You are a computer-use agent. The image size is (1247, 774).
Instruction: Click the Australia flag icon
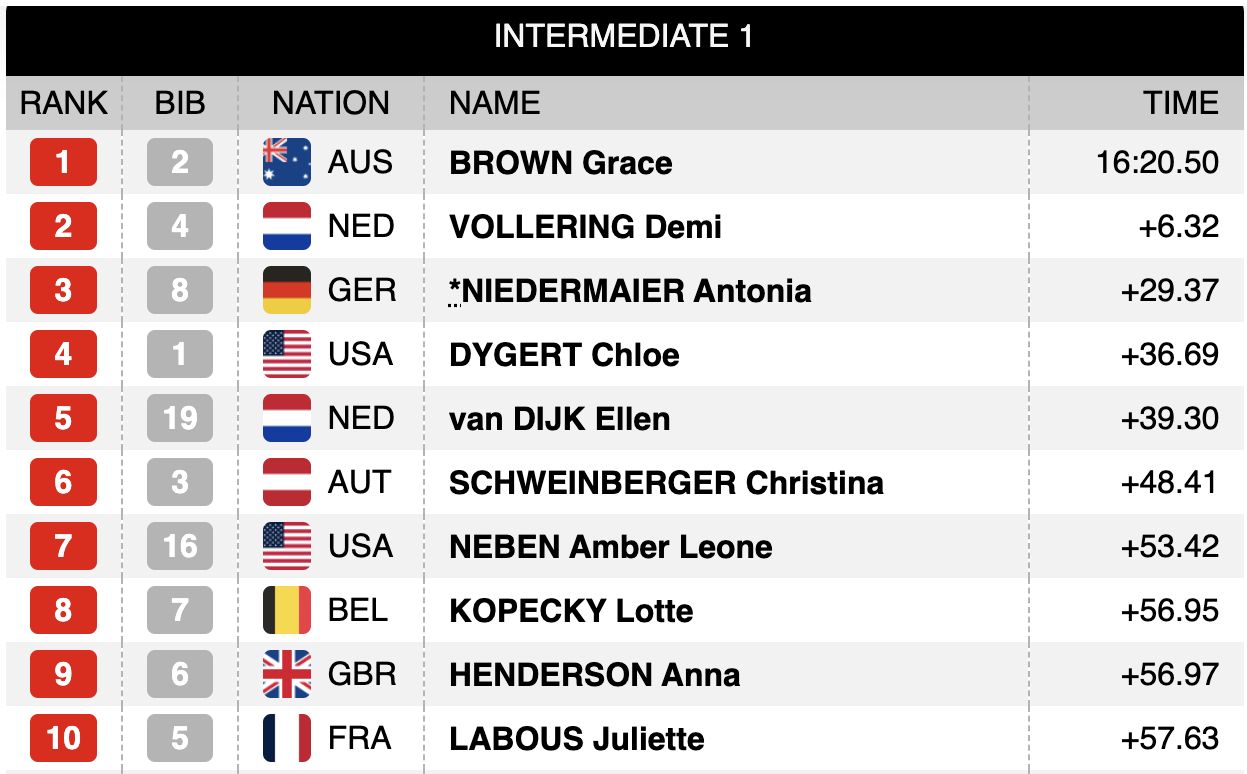click(287, 162)
